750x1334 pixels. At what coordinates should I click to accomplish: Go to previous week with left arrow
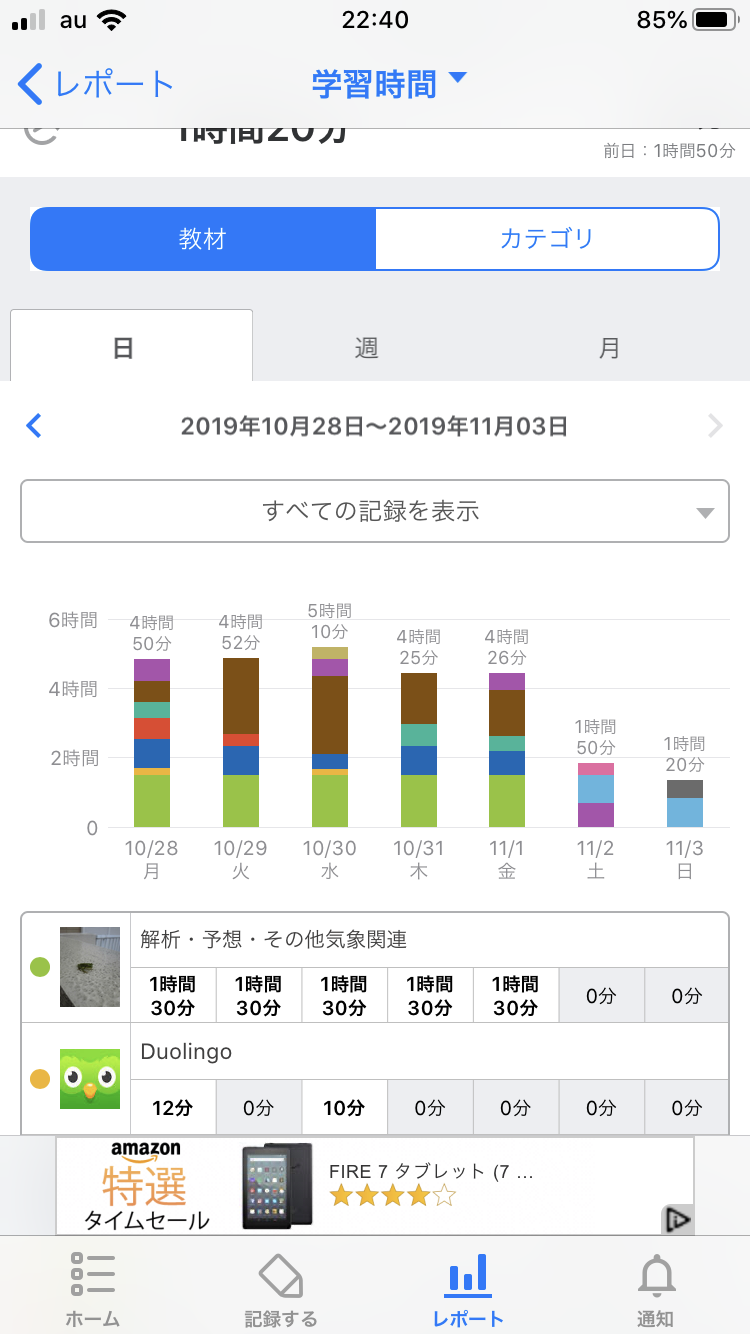tap(34, 427)
